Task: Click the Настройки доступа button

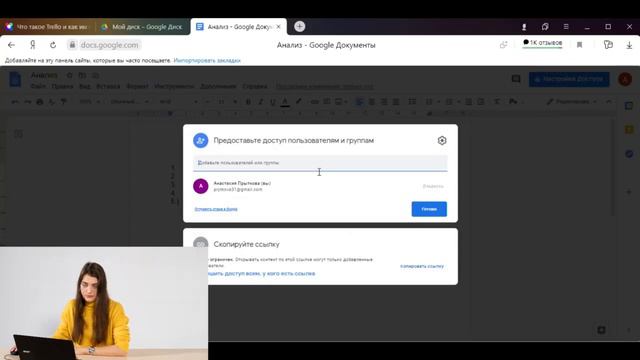Action: pyautogui.click(x=569, y=79)
